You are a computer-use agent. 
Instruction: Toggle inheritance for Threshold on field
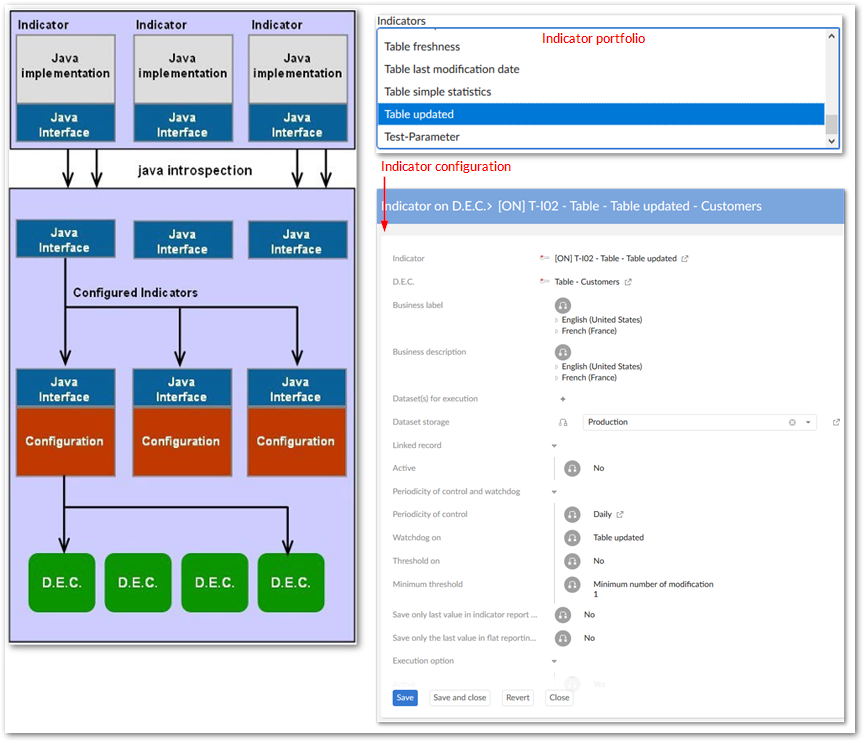[572, 561]
